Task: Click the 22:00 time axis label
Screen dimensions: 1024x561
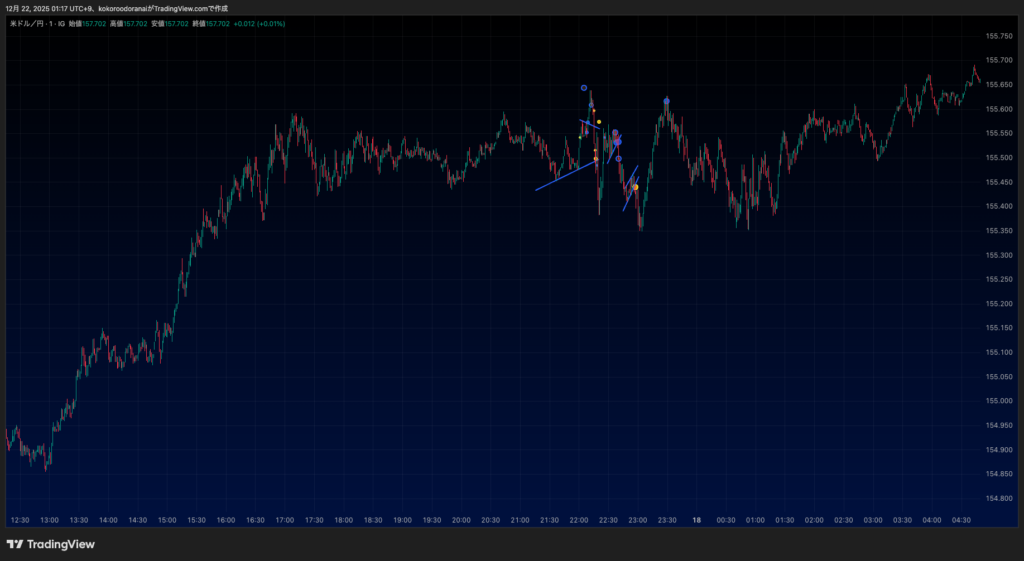Action: click(x=578, y=520)
